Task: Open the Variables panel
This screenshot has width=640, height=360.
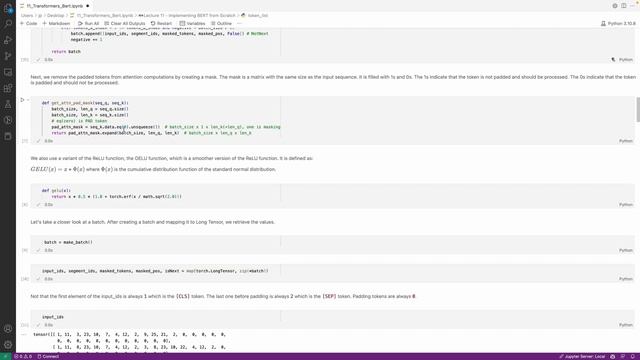Action: pyautogui.click(x=192, y=24)
